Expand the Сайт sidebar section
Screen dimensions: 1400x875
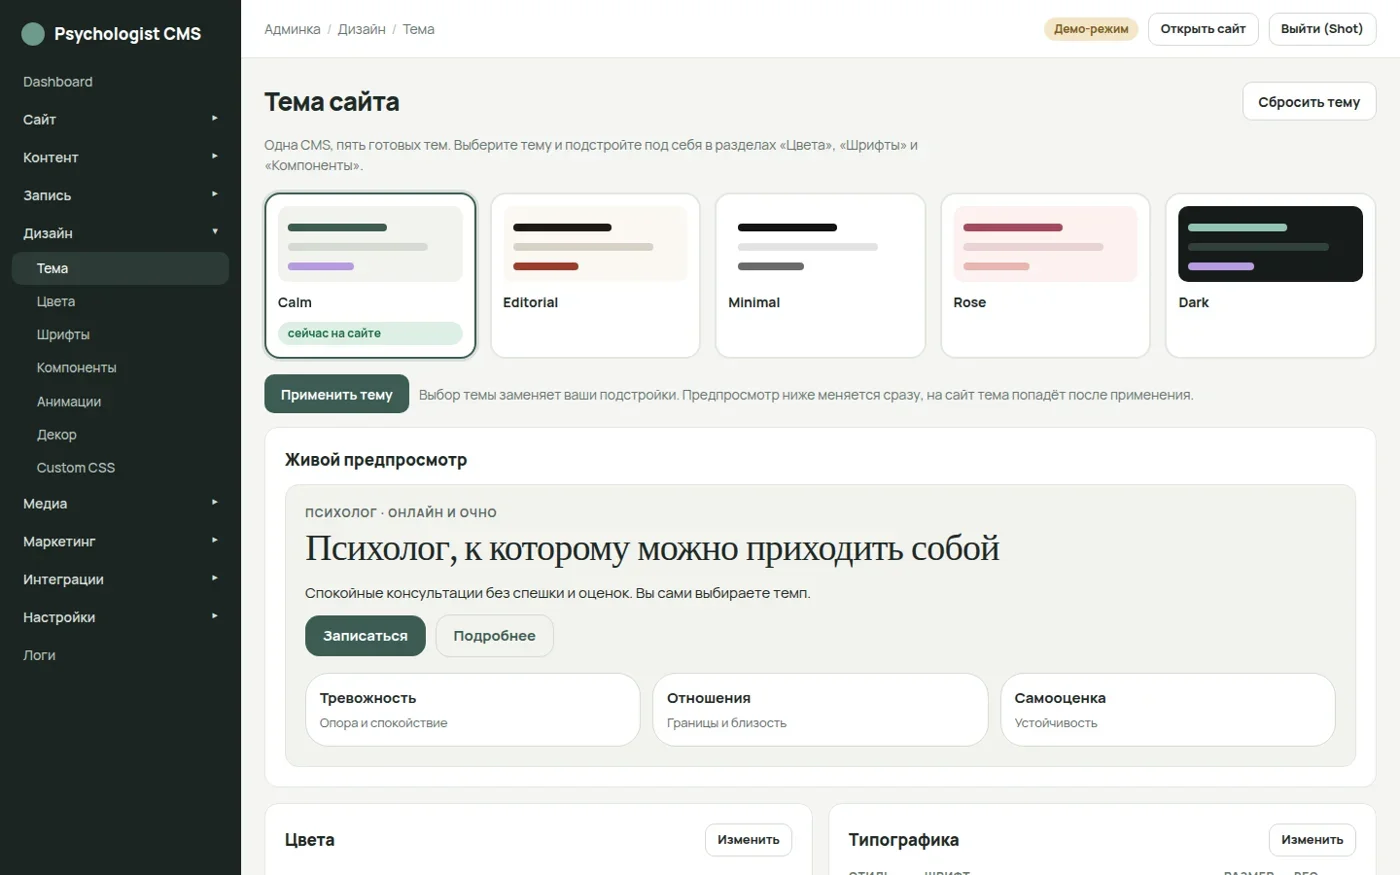pyautogui.click(x=120, y=120)
